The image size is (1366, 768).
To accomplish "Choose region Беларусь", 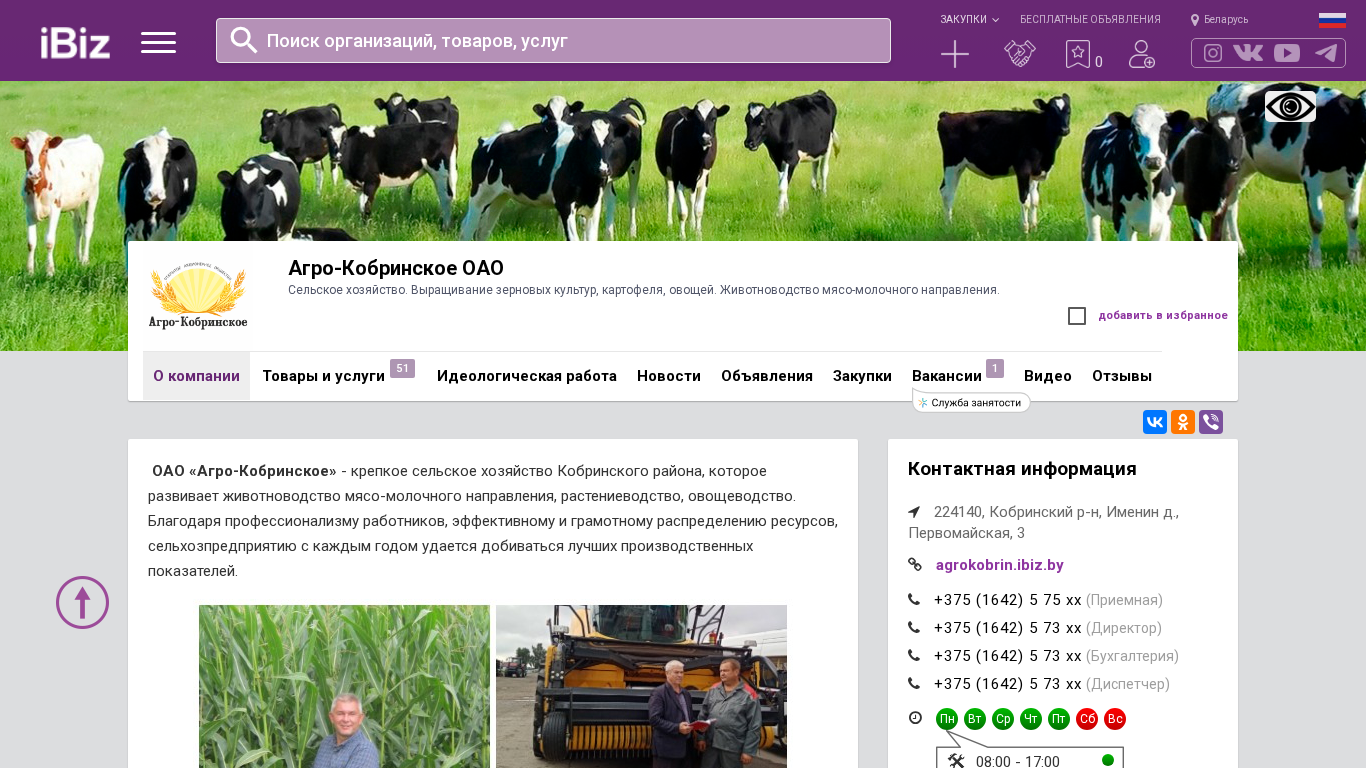I will 1219,20.
